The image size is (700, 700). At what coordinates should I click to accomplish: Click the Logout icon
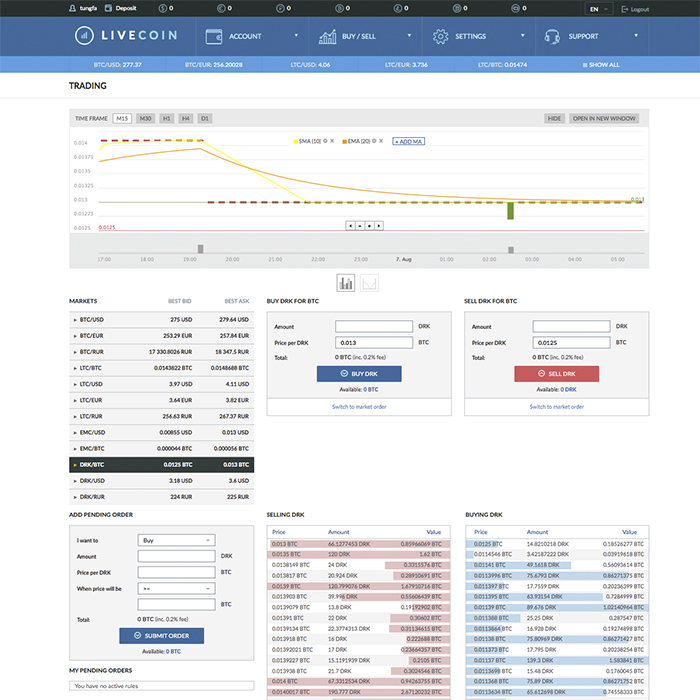(x=625, y=9)
